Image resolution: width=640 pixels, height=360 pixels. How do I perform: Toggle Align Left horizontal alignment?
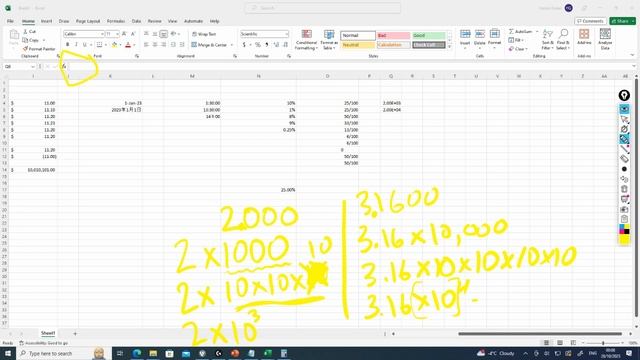[146, 44]
